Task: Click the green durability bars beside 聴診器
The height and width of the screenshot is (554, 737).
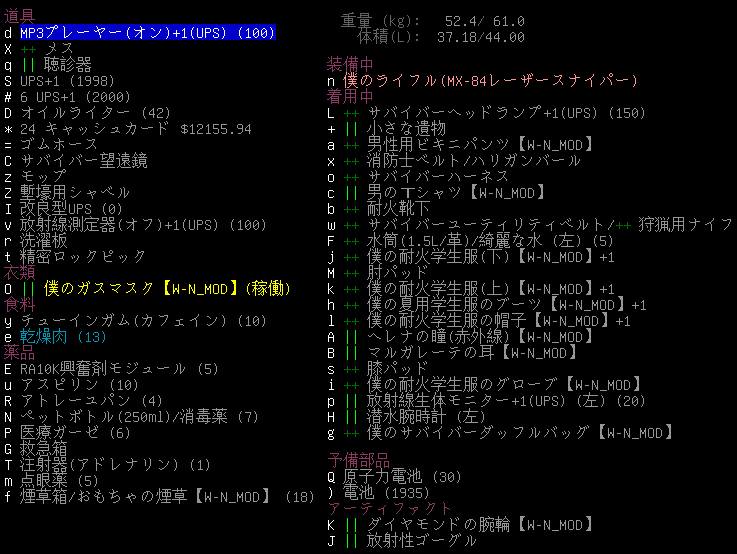Action: click(x=28, y=65)
